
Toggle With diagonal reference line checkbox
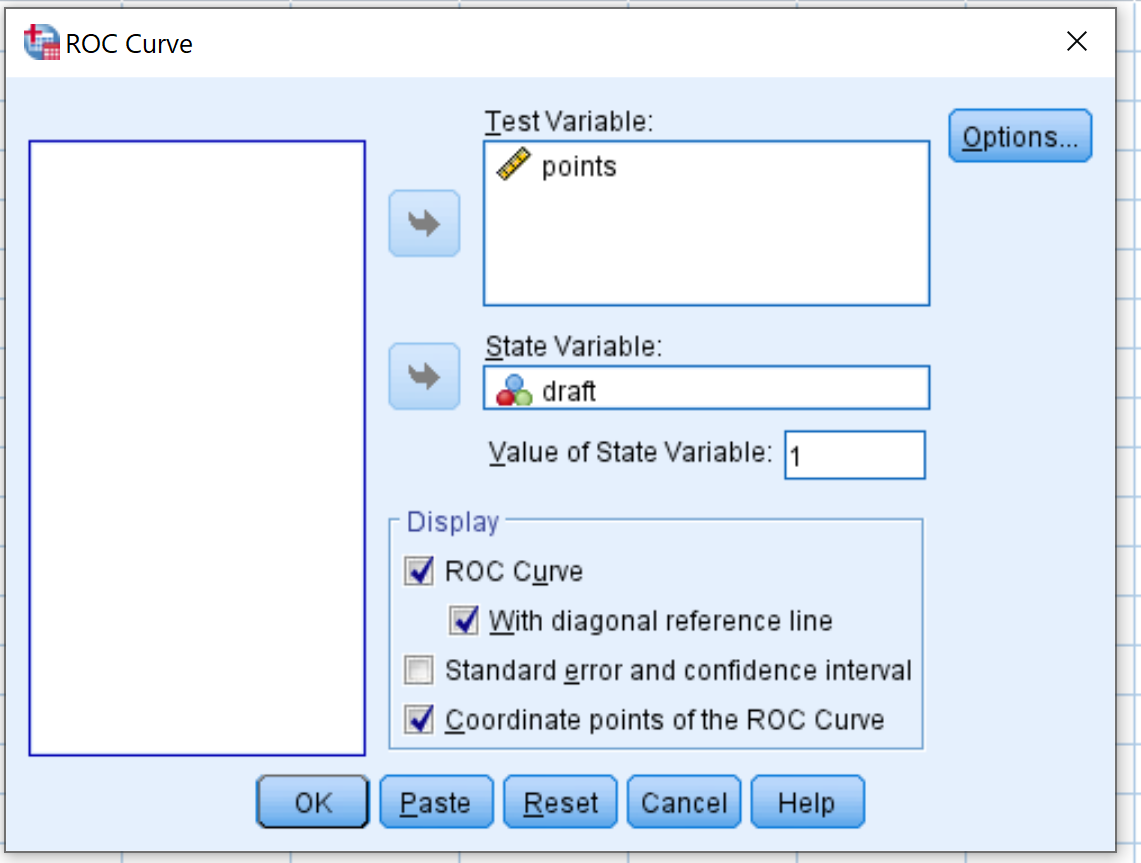point(464,621)
